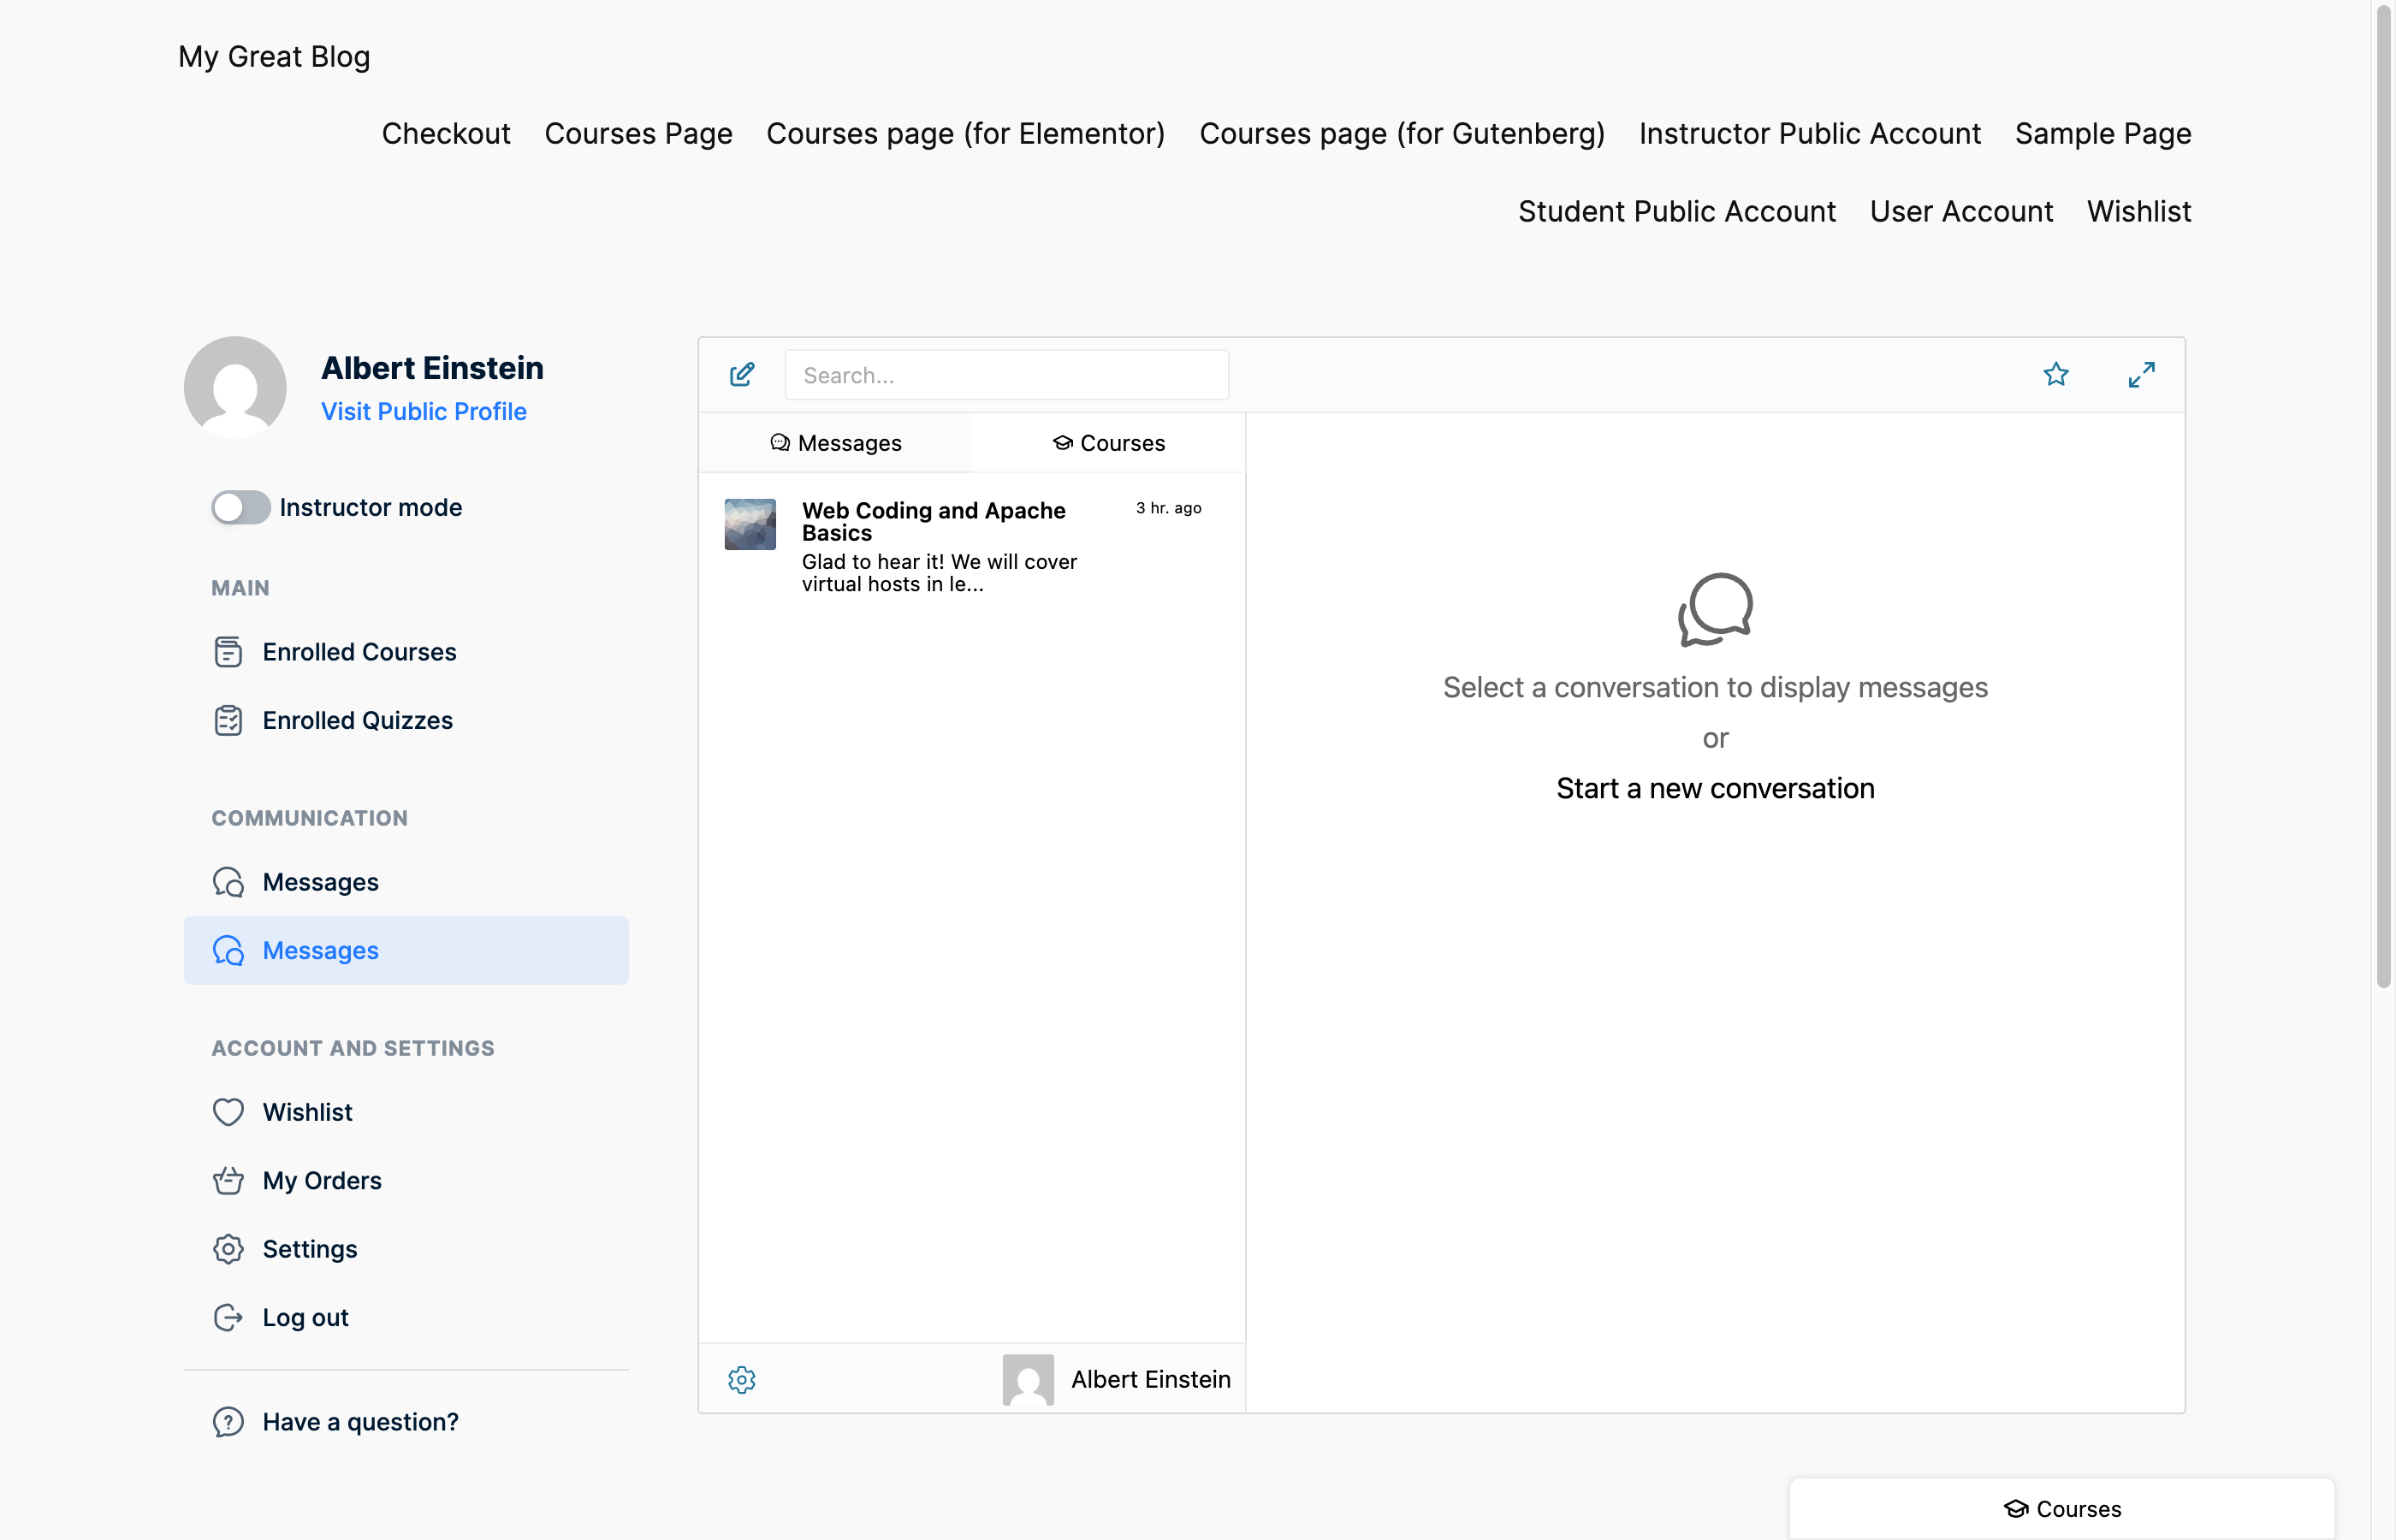
Task: Open Courses page (for Elementor) in the menu
Action: pos(965,133)
